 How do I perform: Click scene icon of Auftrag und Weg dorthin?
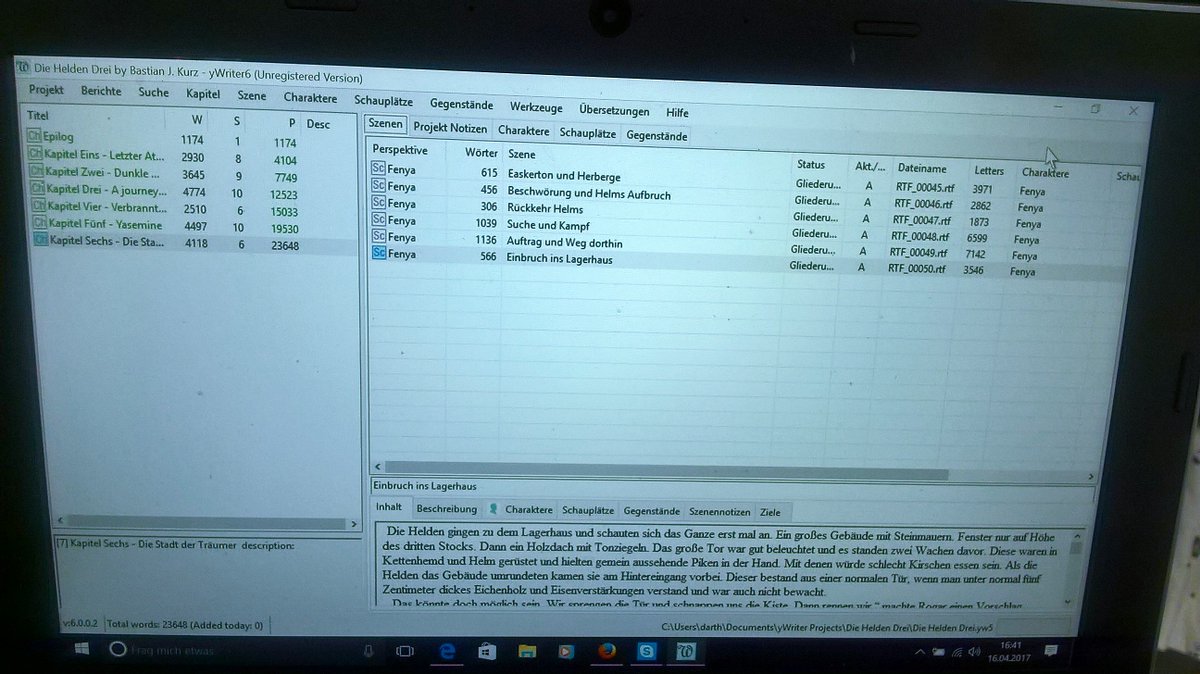pyautogui.click(x=379, y=236)
